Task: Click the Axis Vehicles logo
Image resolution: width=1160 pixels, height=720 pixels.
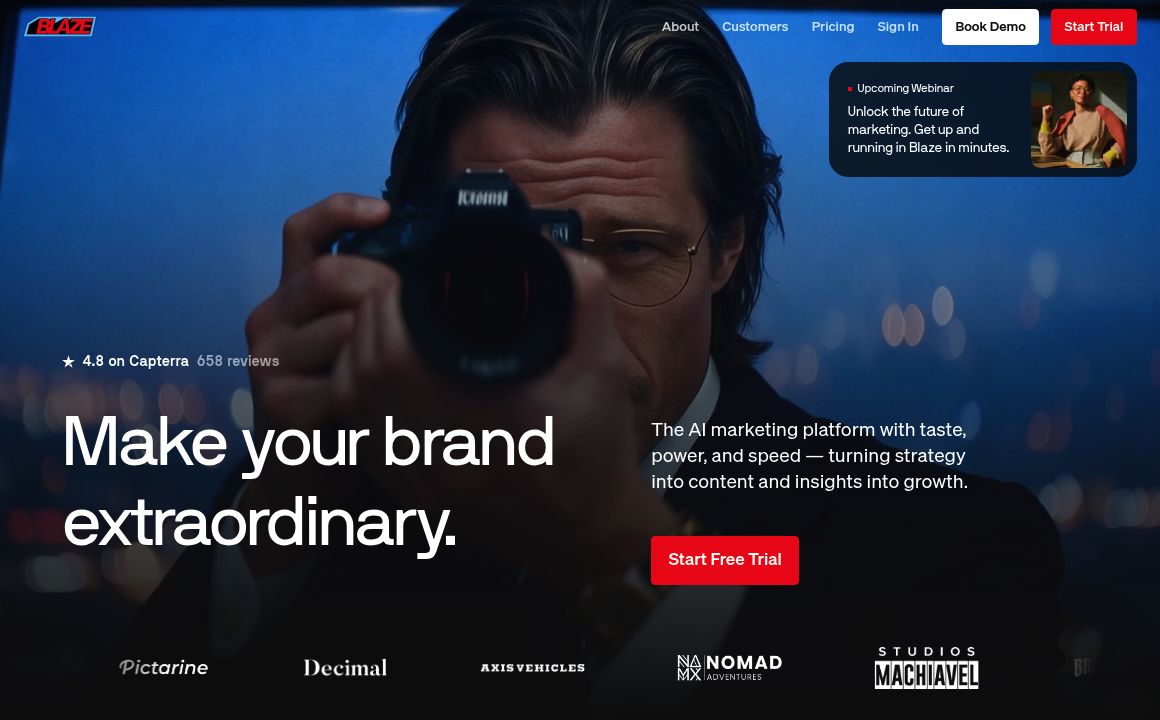Action: 533,667
